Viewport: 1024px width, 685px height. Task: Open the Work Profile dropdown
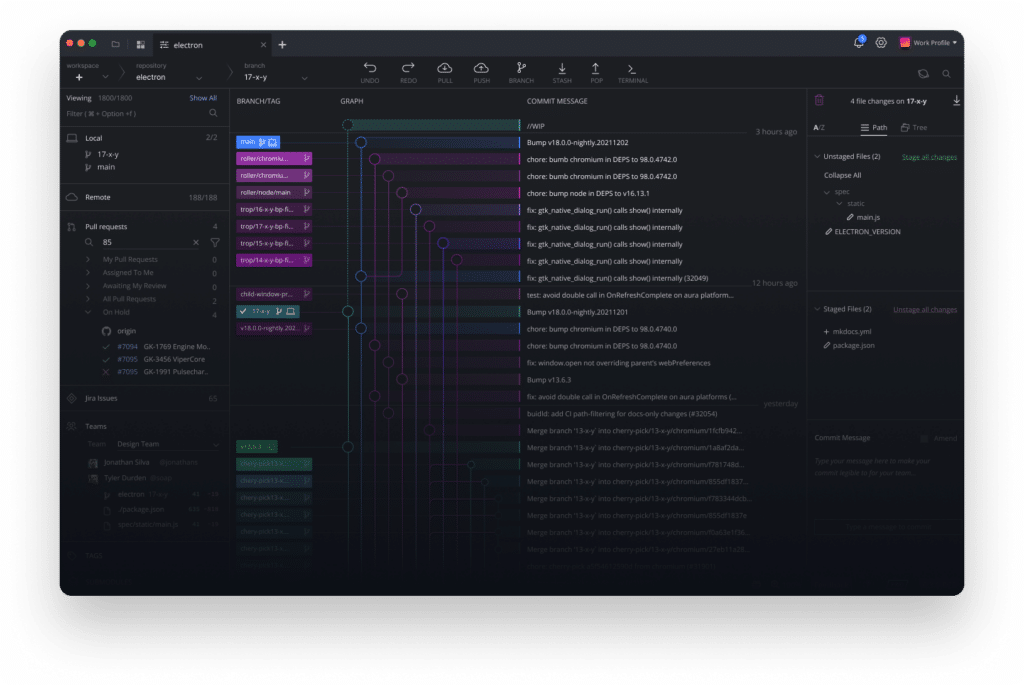[928, 42]
